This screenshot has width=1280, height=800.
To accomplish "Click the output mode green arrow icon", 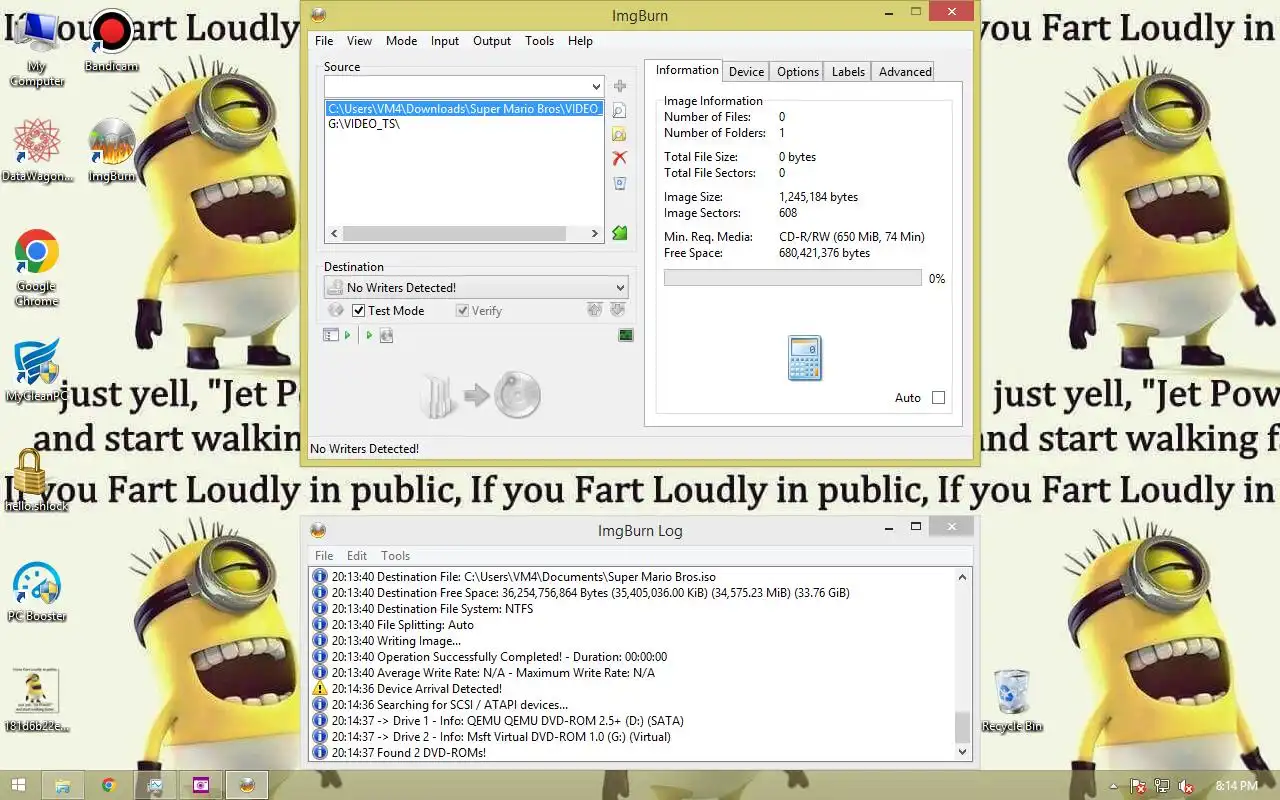I will click(369, 335).
